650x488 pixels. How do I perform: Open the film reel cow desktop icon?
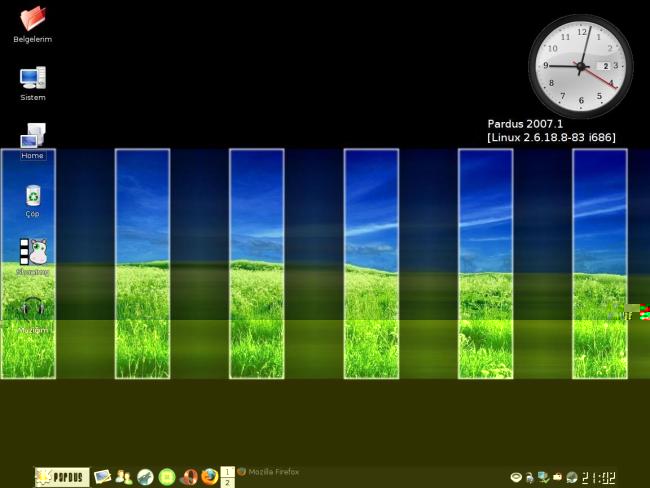(x=32, y=252)
